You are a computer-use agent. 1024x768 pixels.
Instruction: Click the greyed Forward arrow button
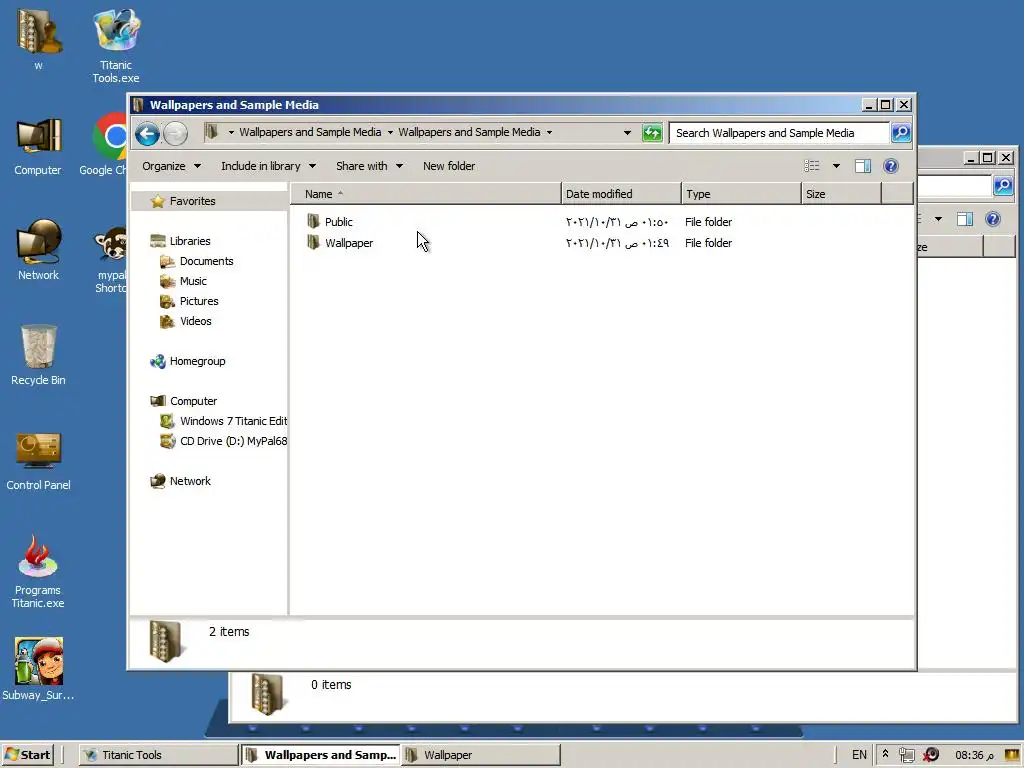[175, 134]
